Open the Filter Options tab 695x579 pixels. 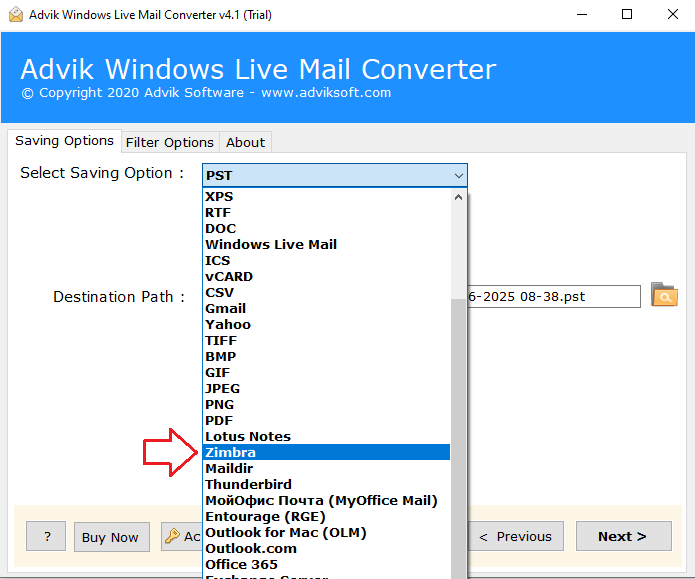(x=170, y=143)
